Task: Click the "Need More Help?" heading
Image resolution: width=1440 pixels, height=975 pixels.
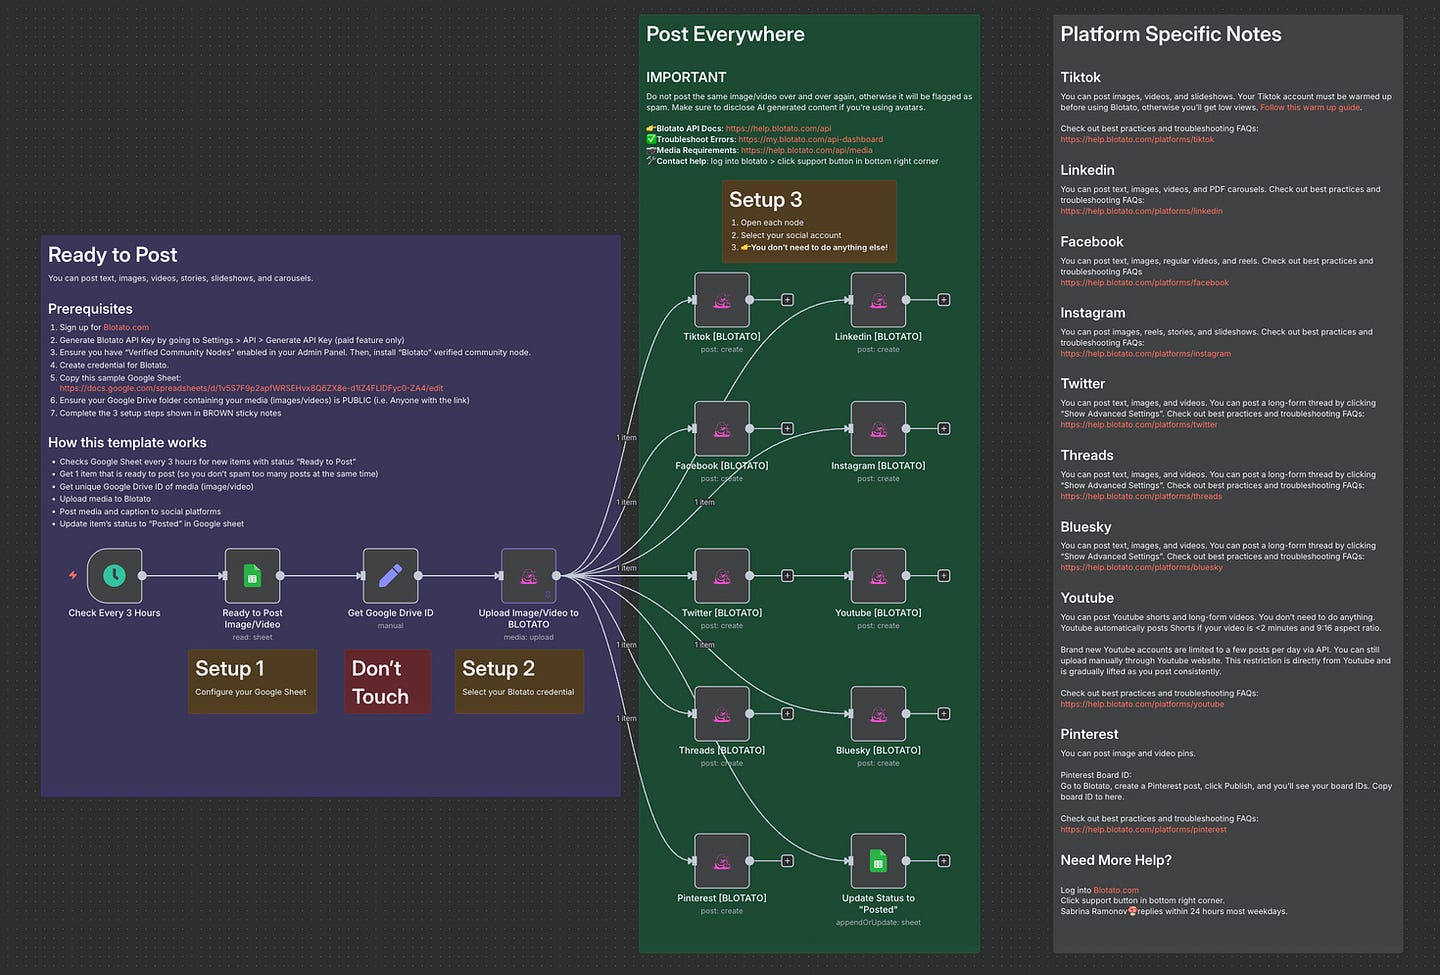Action: tap(1116, 860)
